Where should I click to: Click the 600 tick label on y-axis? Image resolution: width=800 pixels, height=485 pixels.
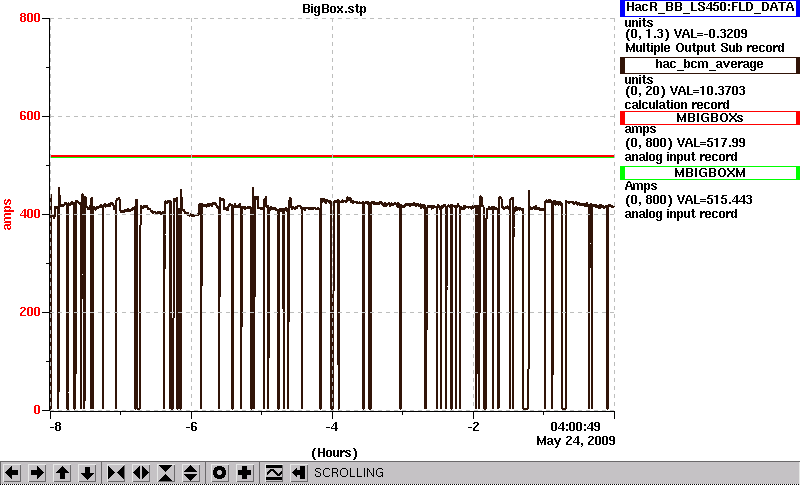(x=30, y=116)
